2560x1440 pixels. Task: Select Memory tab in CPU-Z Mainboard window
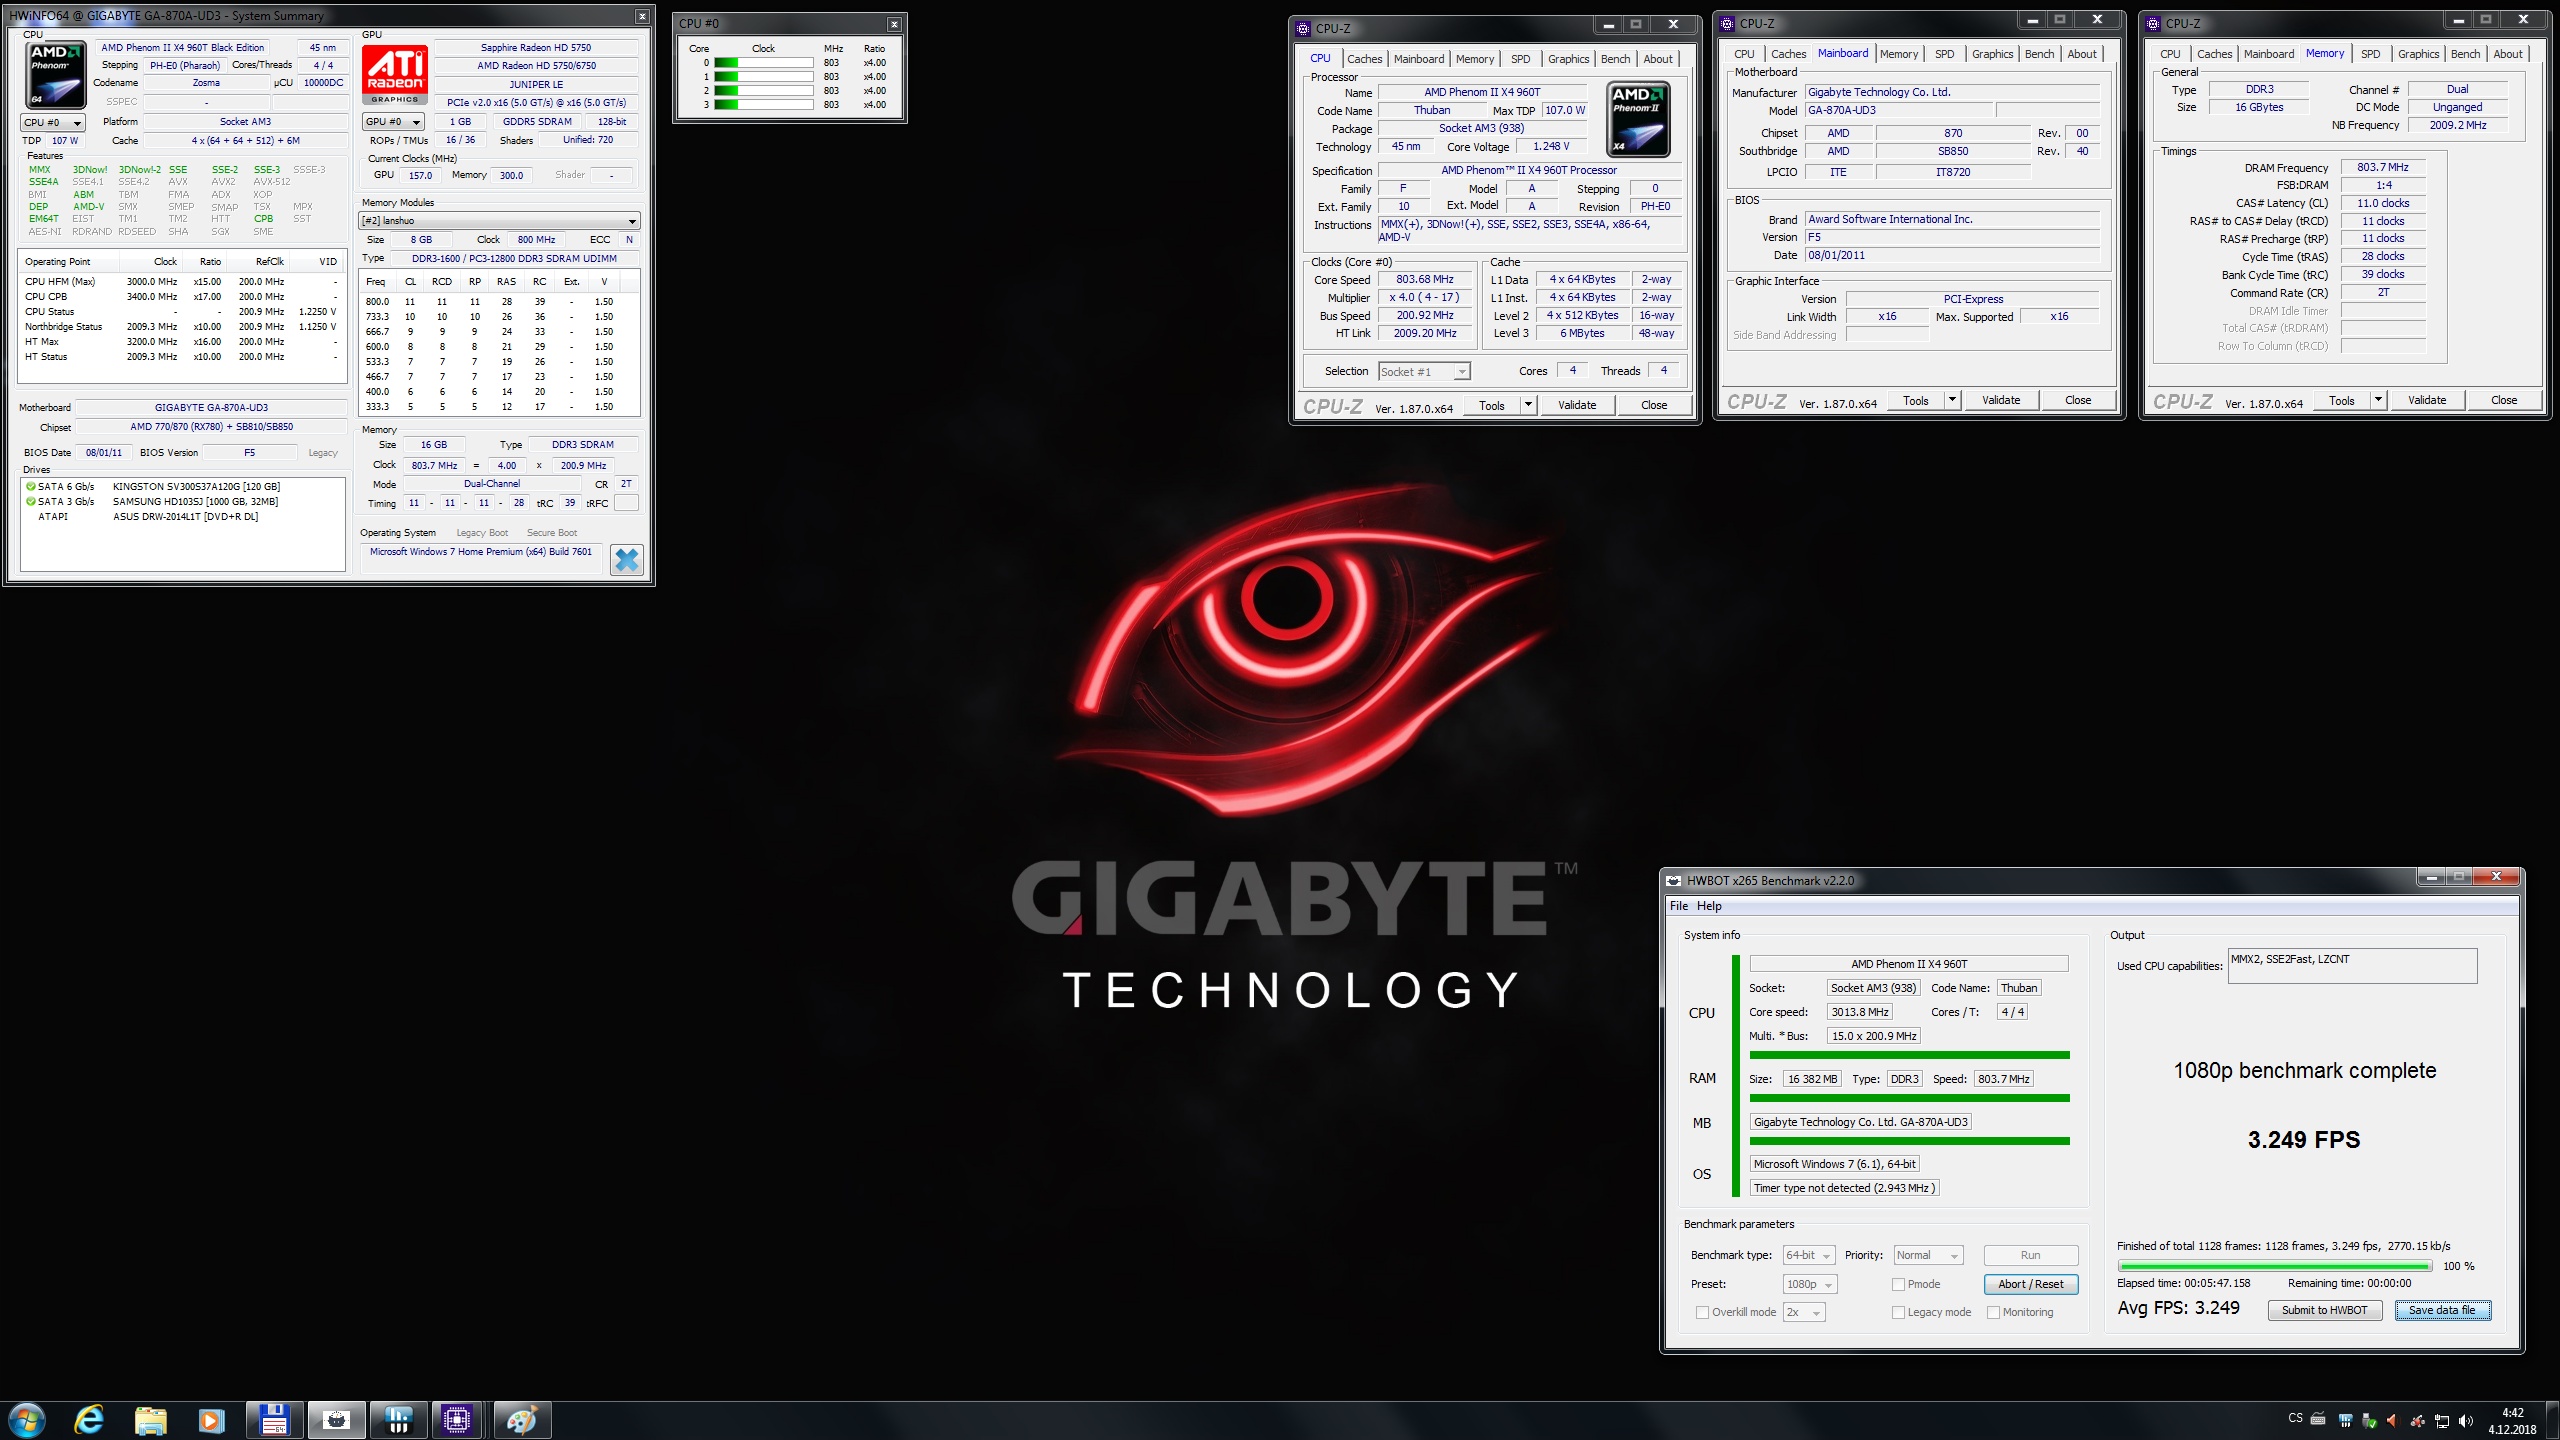point(1898,54)
